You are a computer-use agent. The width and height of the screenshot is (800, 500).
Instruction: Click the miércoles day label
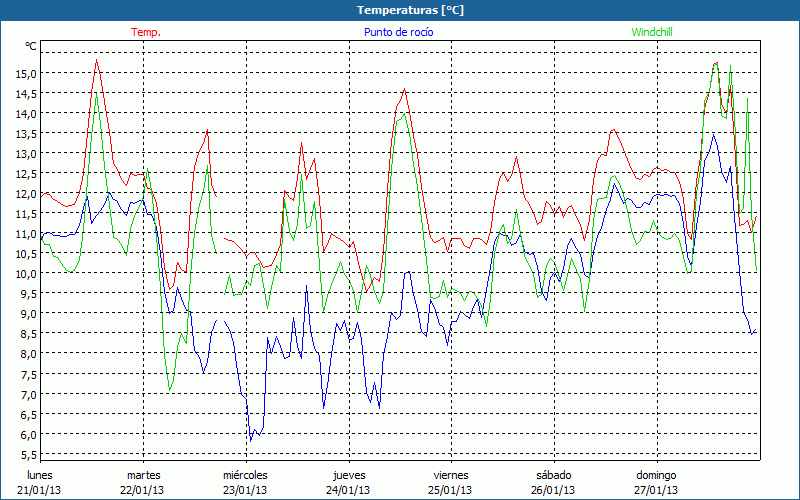pos(245,475)
